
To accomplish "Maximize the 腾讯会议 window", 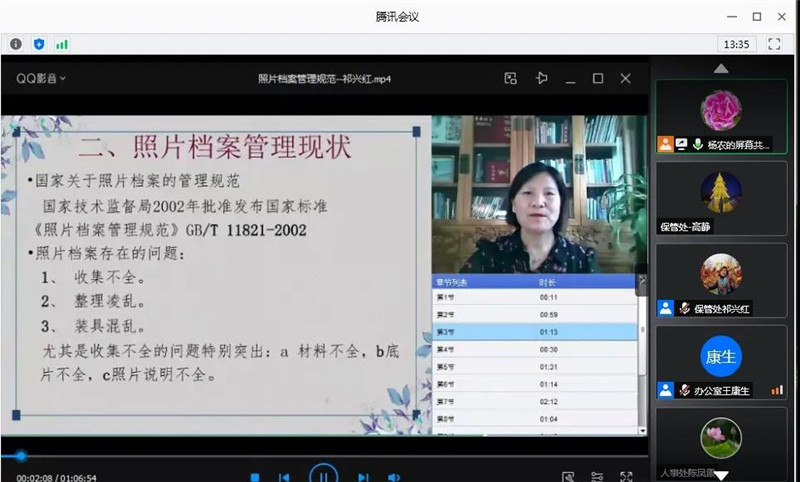I will tap(757, 17).
